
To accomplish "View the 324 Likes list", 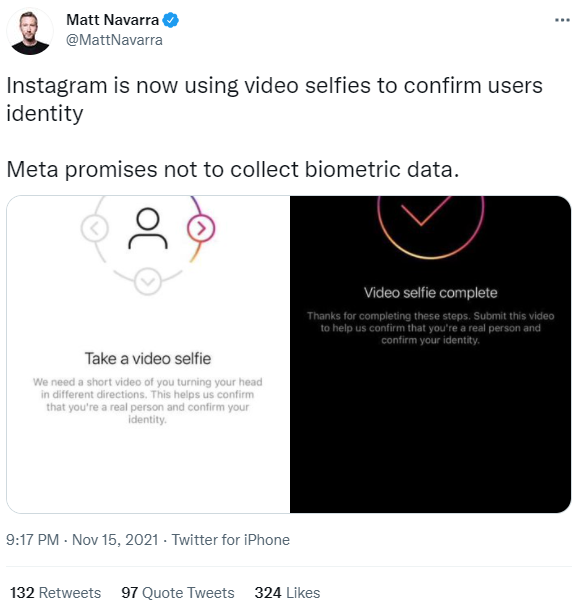I will [287, 592].
